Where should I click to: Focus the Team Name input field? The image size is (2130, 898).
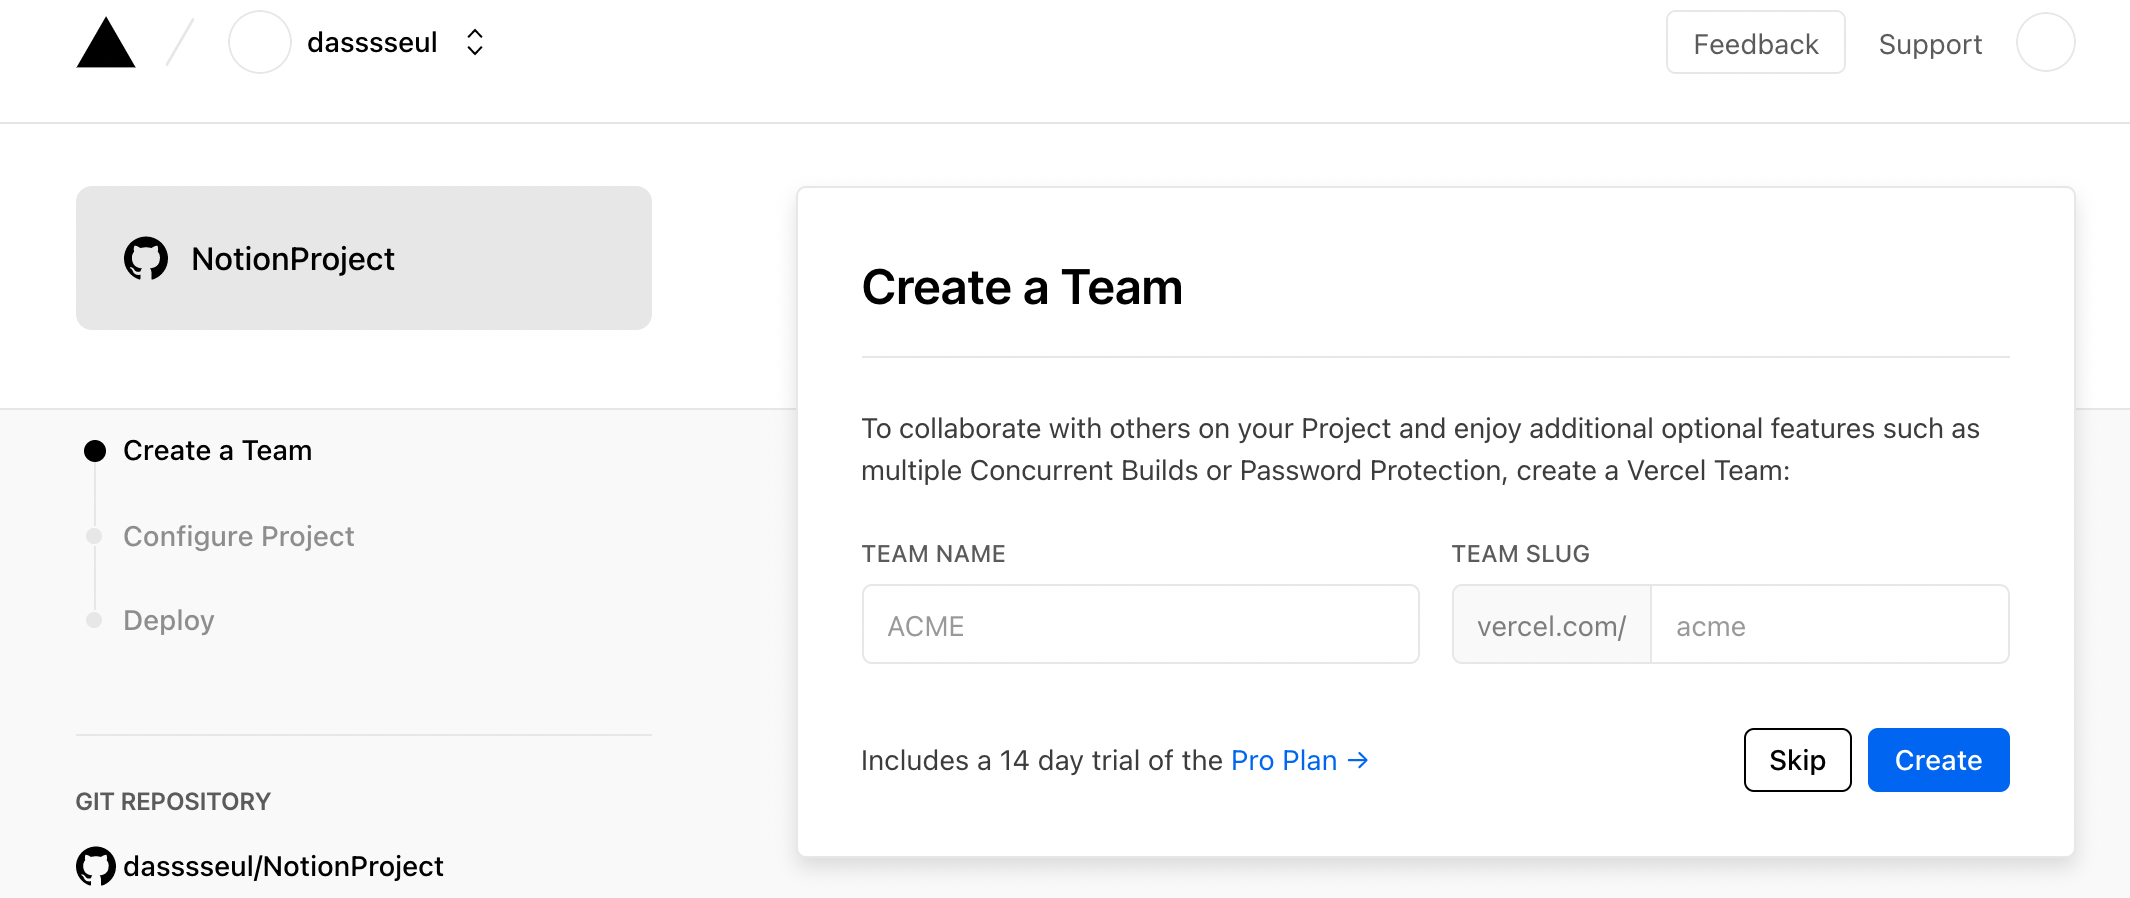[1140, 625]
